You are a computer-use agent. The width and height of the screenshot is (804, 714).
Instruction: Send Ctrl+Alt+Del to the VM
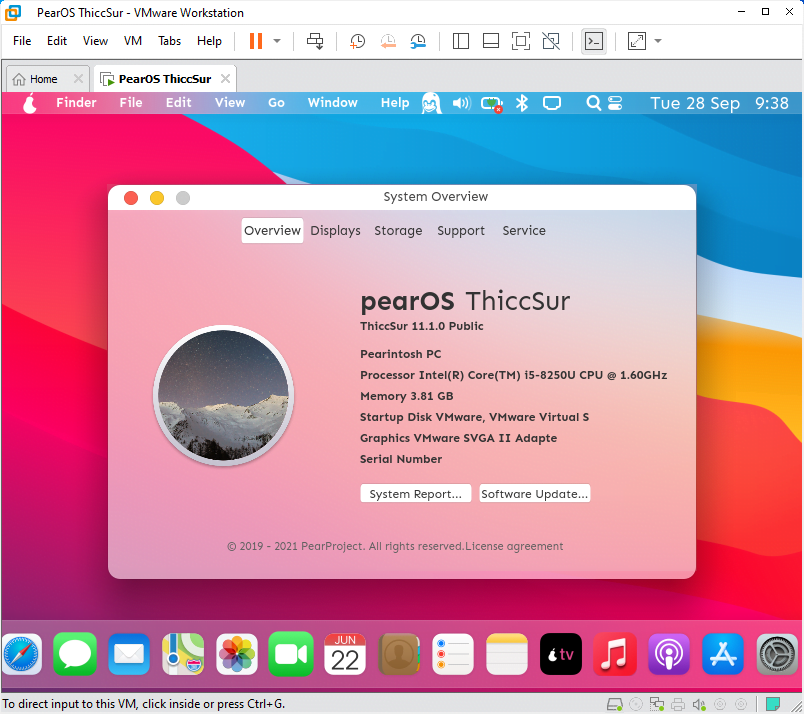point(315,41)
